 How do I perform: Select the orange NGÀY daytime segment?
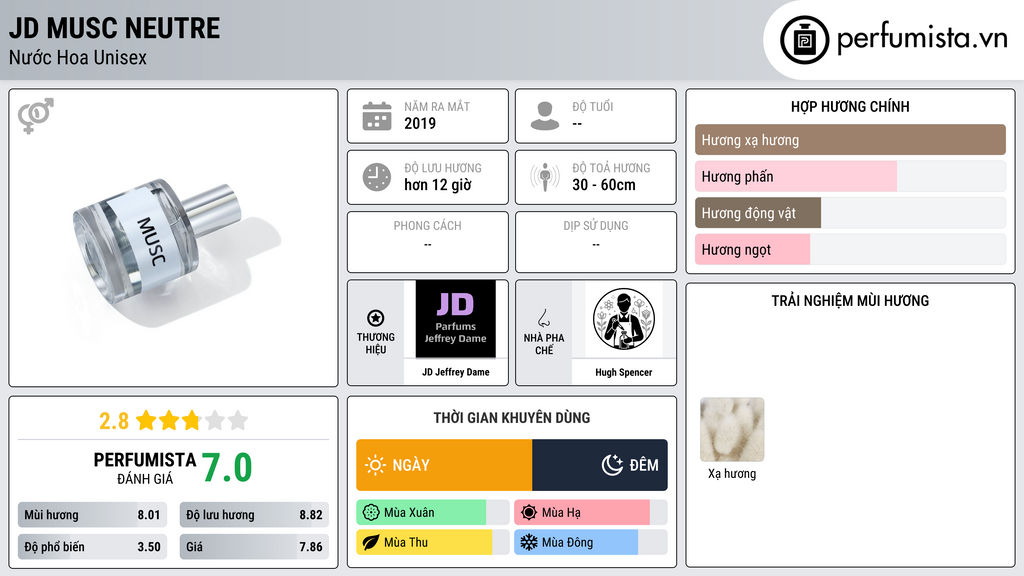(x=444, y=465)
